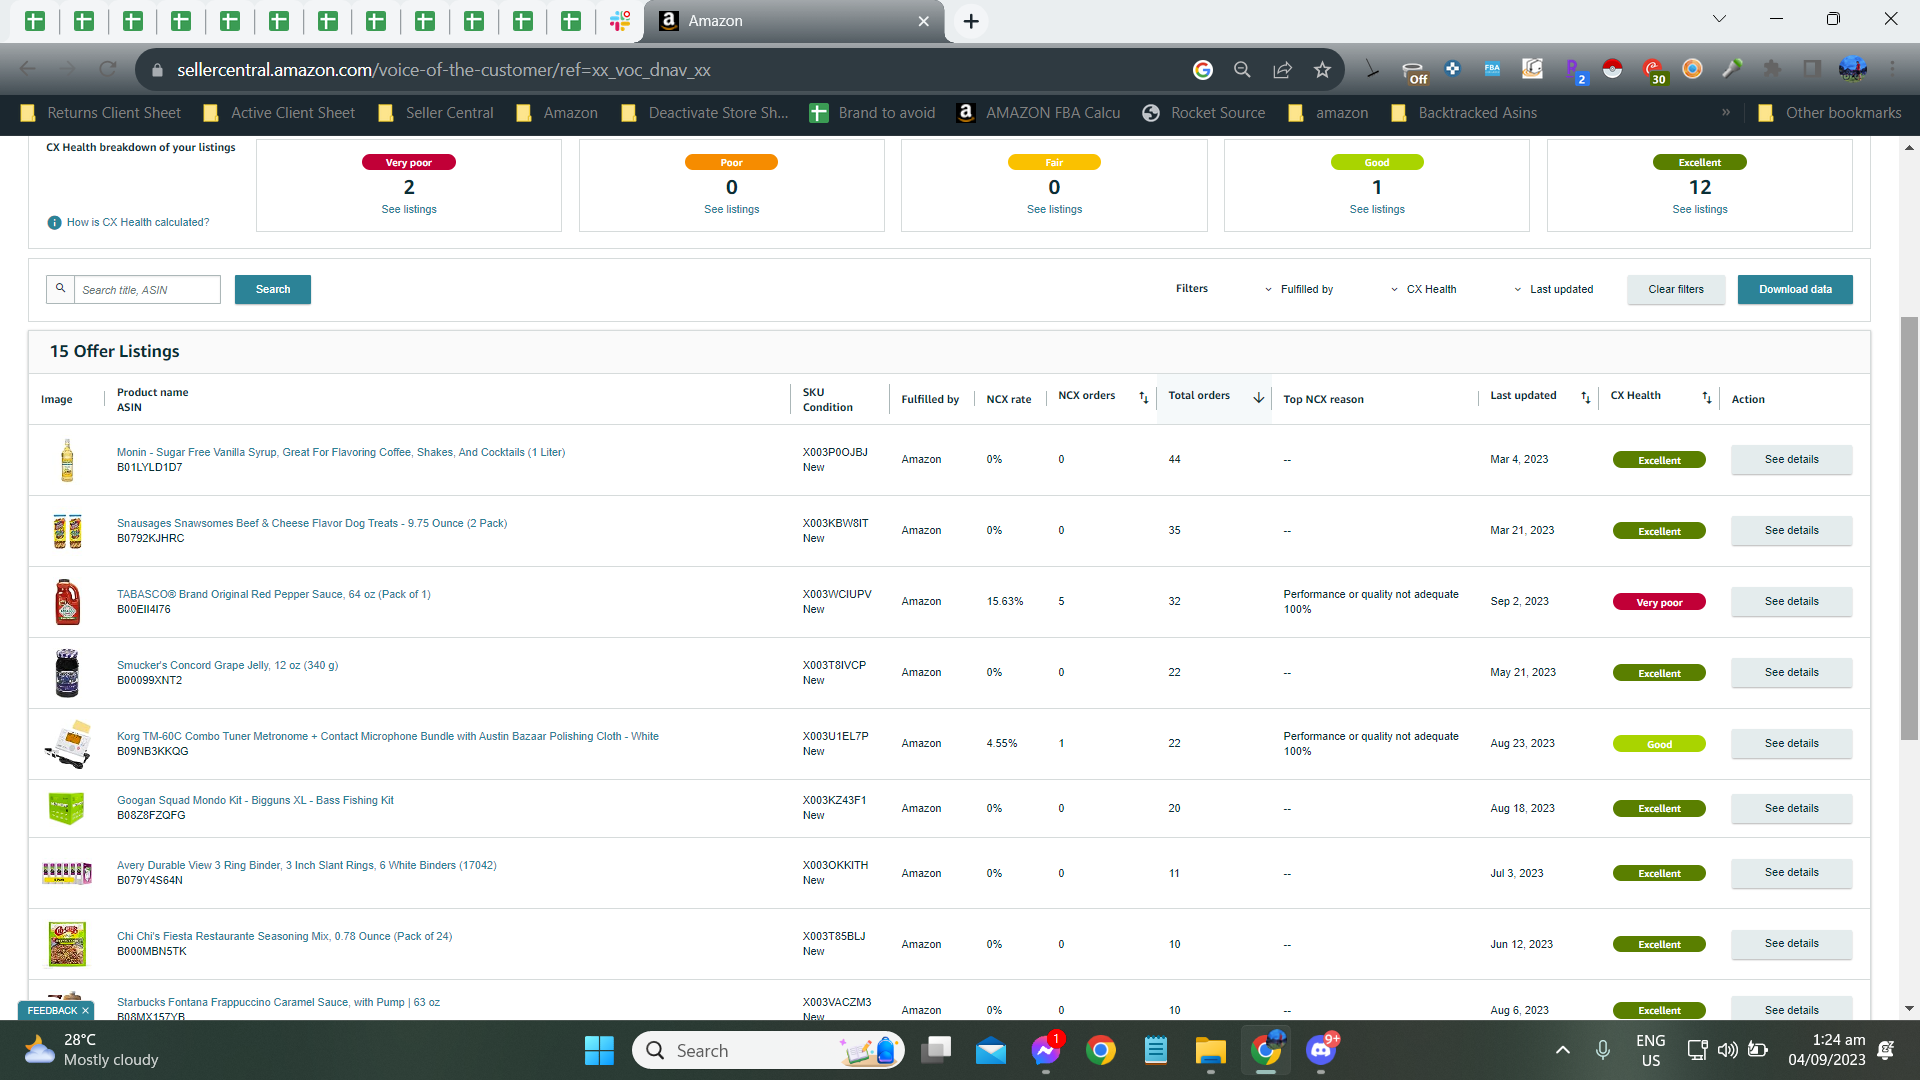See details for Snausages Dog Treats

point(1791,531)
